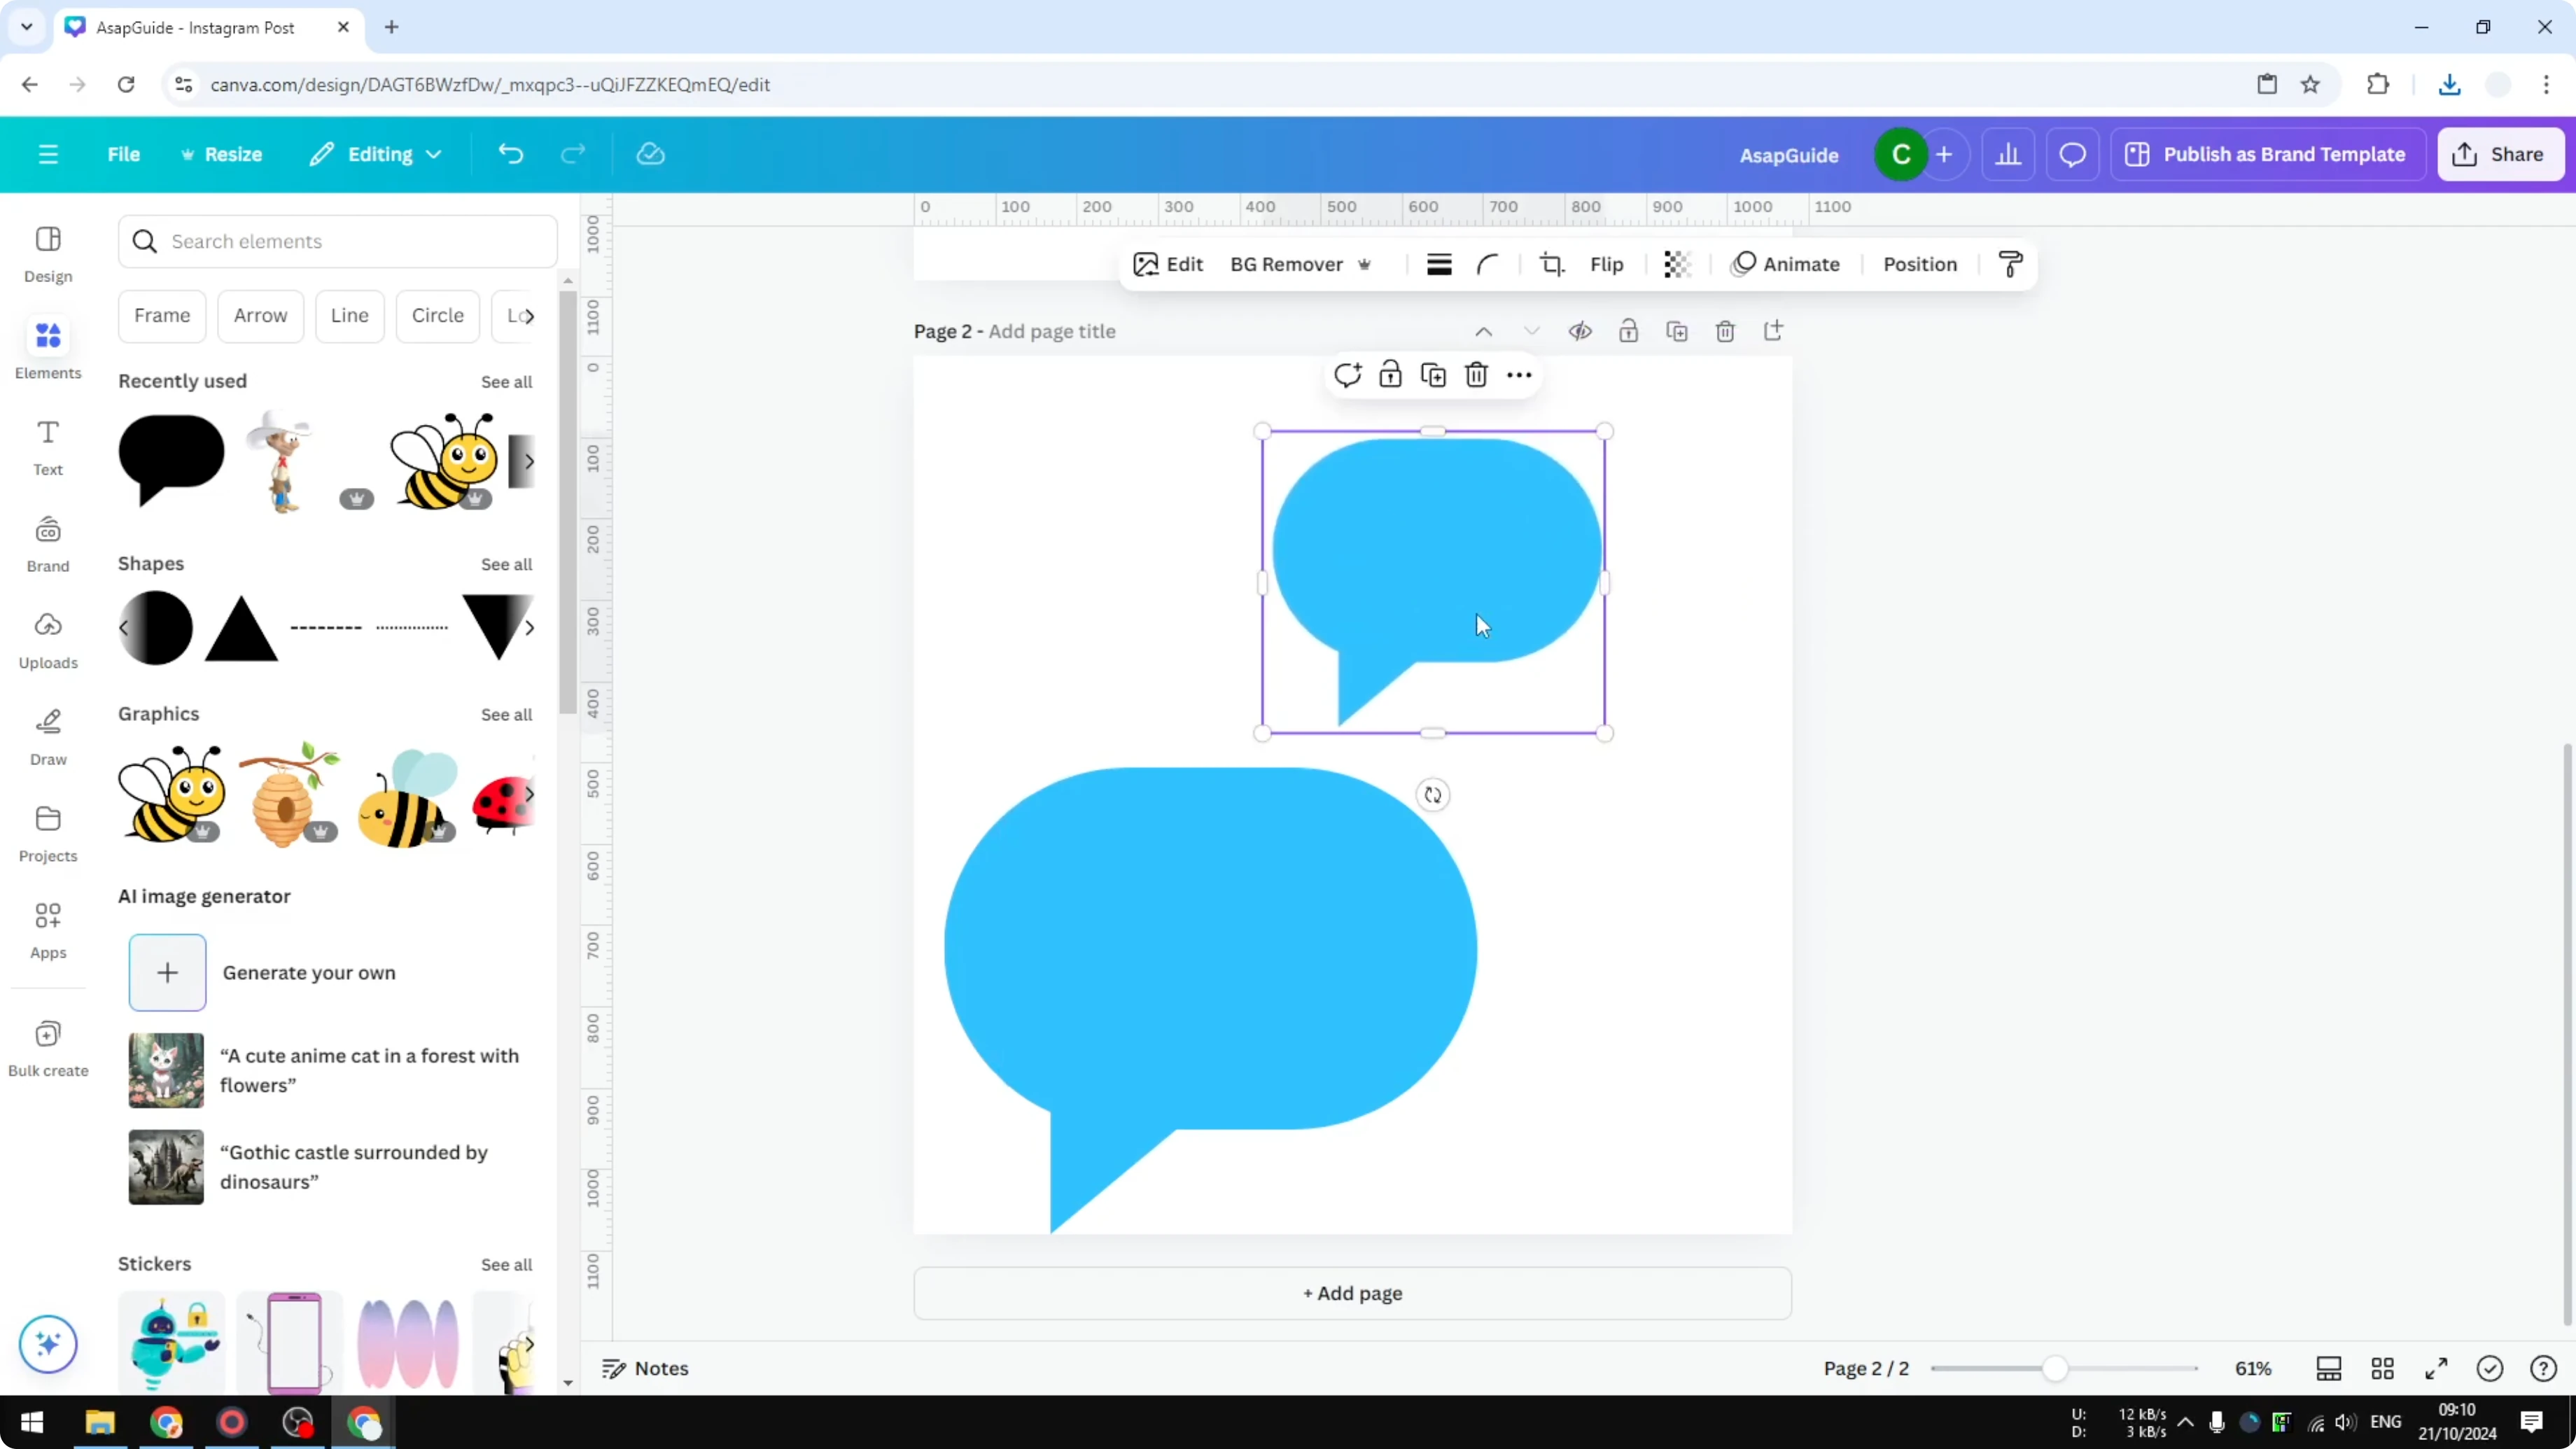Click the cute anime cat thumbnail
This screenshot has width=2576, height=1449.
165,1070
